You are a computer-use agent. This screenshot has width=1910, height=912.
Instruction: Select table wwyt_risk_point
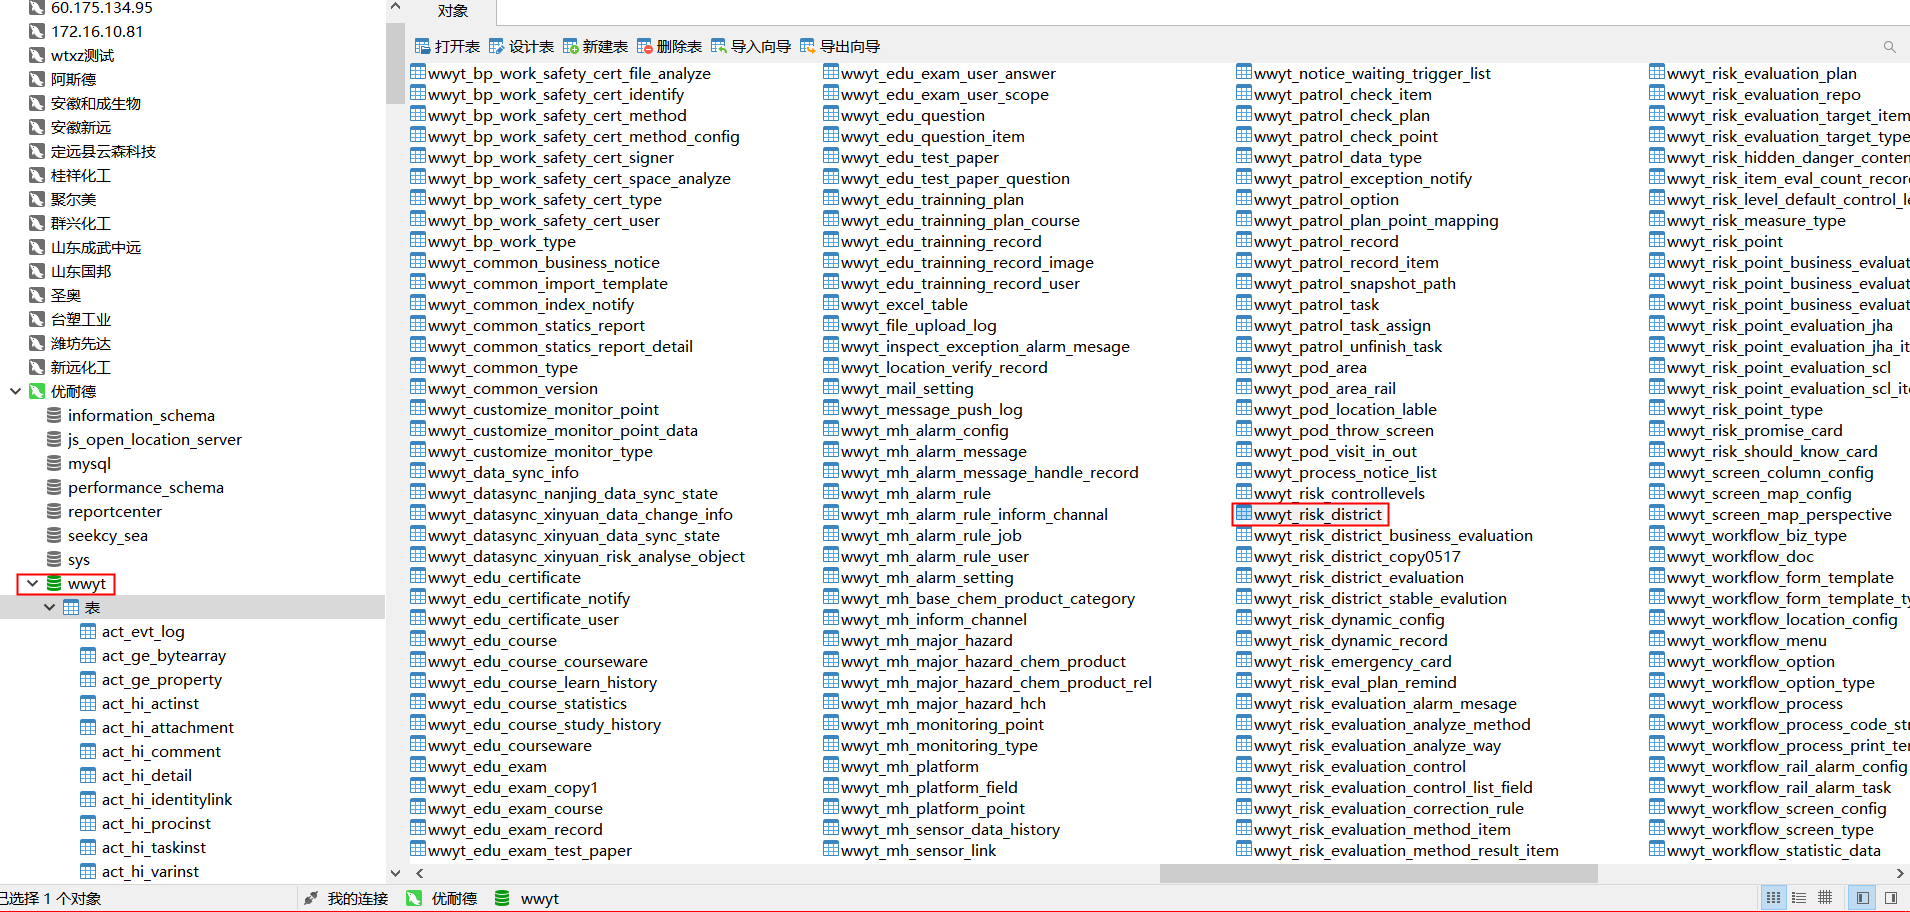1725,241
